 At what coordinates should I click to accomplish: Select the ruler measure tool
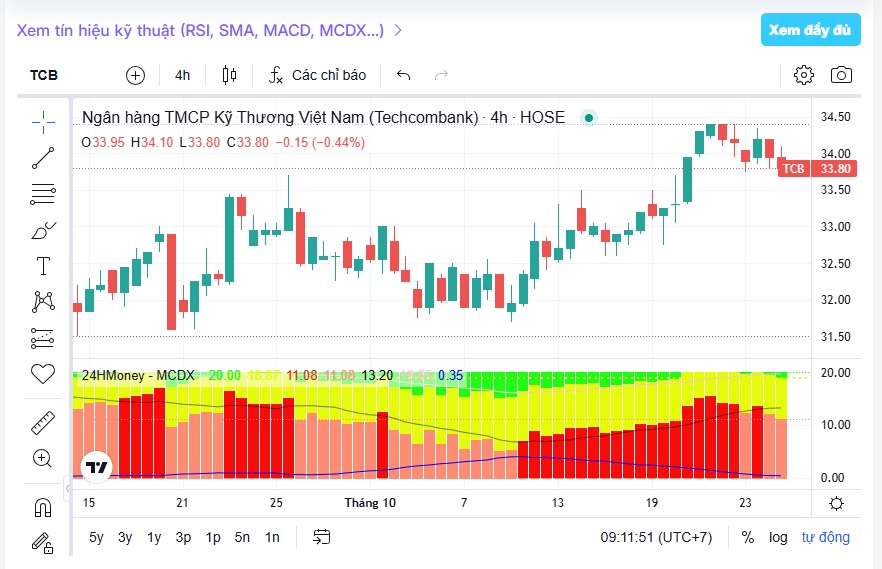(43, 423)
